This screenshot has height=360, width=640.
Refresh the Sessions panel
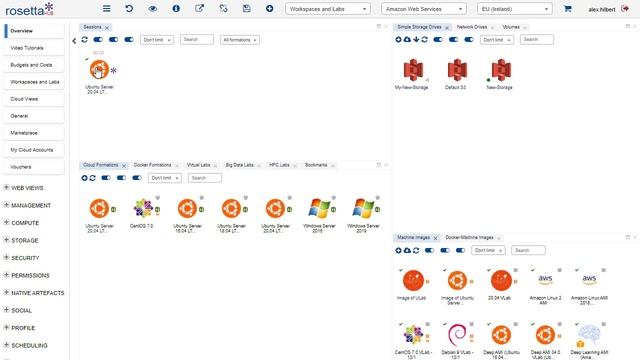pos(84,40)
